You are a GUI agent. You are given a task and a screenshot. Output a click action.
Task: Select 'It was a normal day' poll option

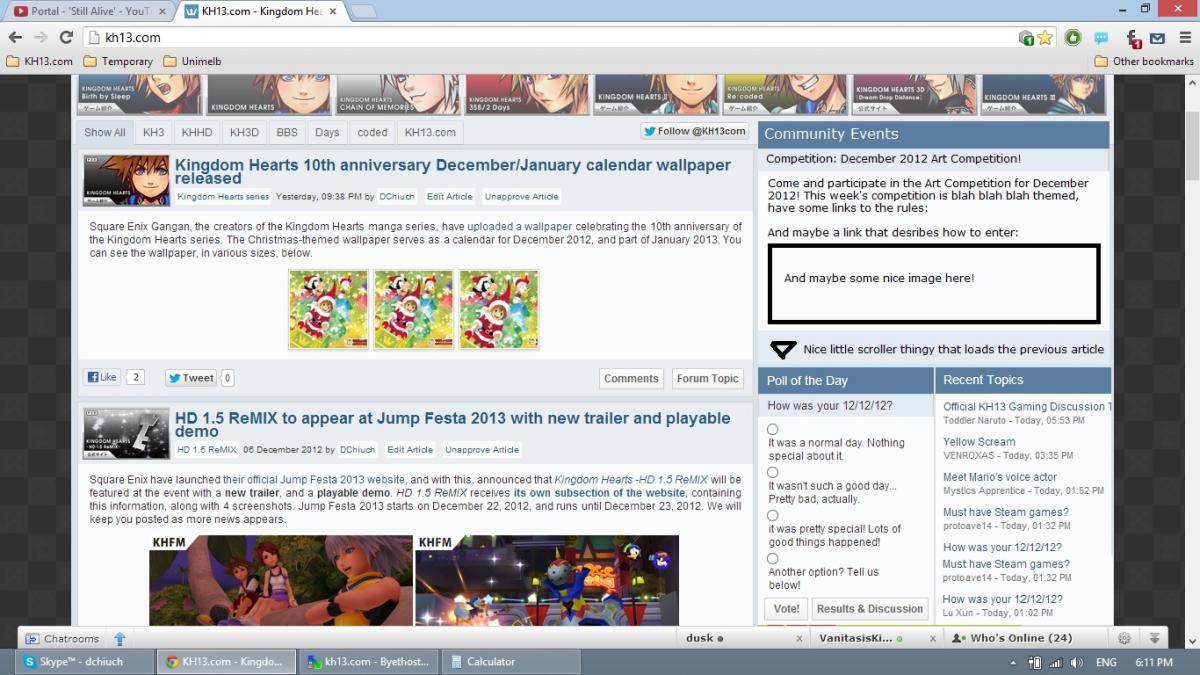(x=773, y=429)
